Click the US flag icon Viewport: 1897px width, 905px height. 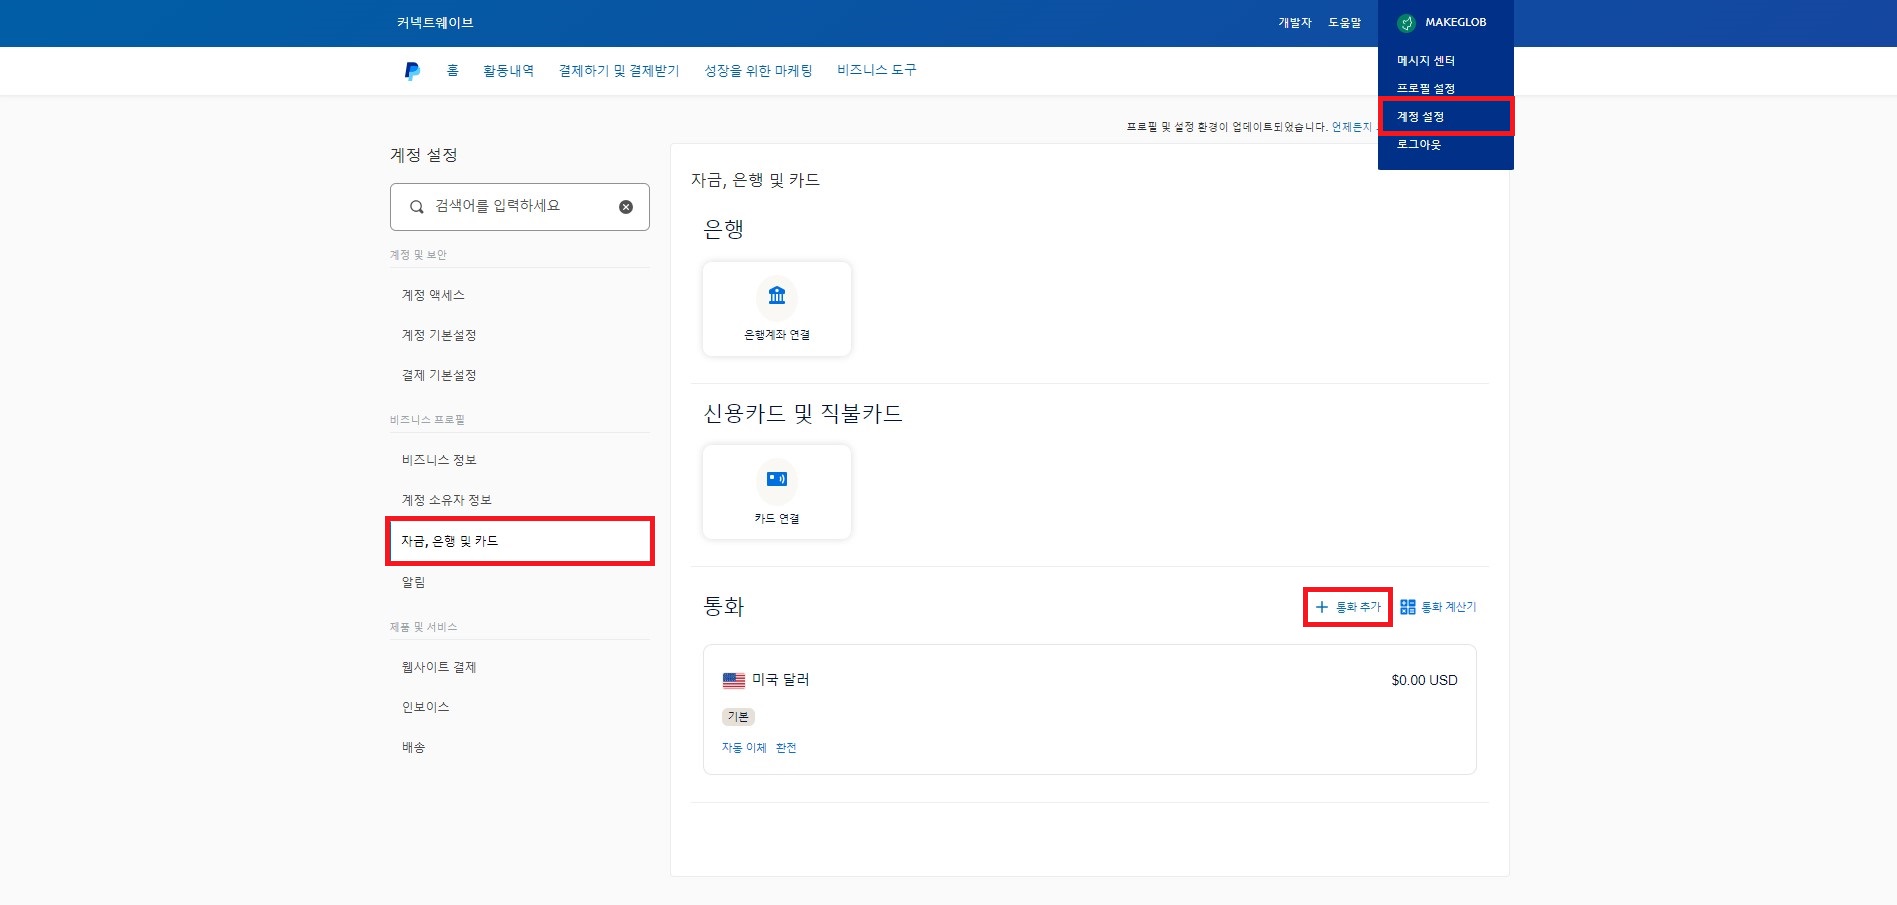click(x=734, y=680)
